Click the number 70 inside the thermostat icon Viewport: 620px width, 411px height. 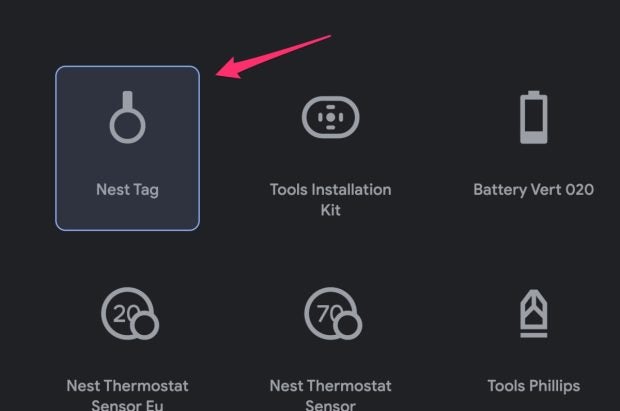tap(327, 314)
